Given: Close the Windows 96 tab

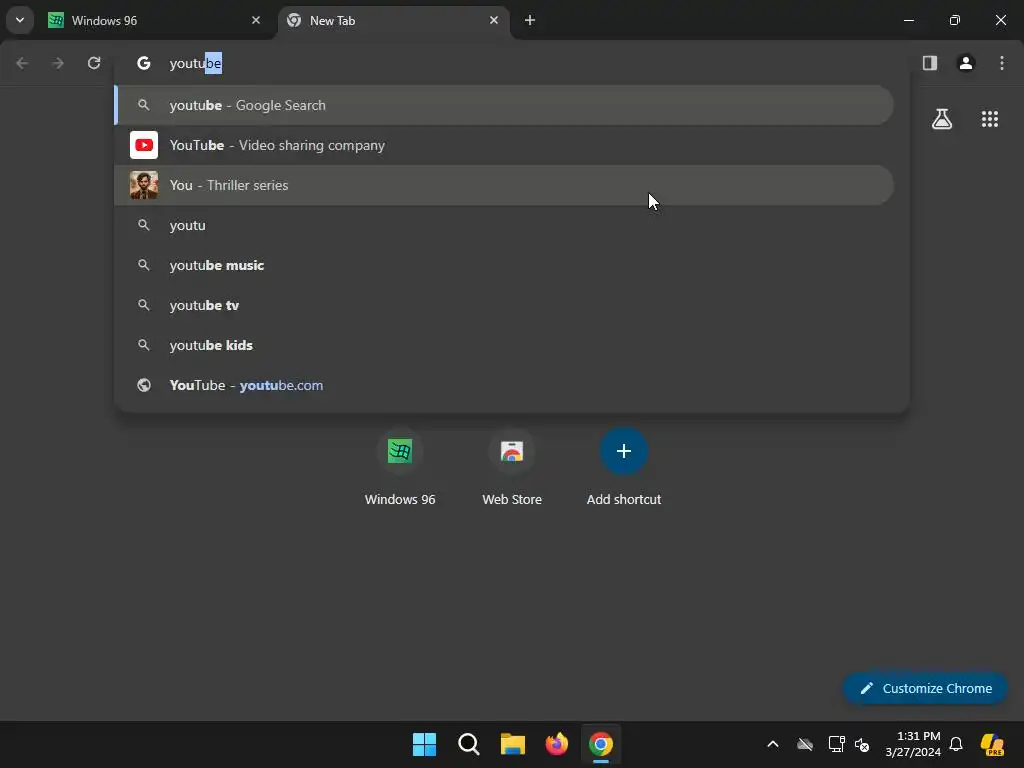Looking at the screenshot, I should tap(256, 20).
